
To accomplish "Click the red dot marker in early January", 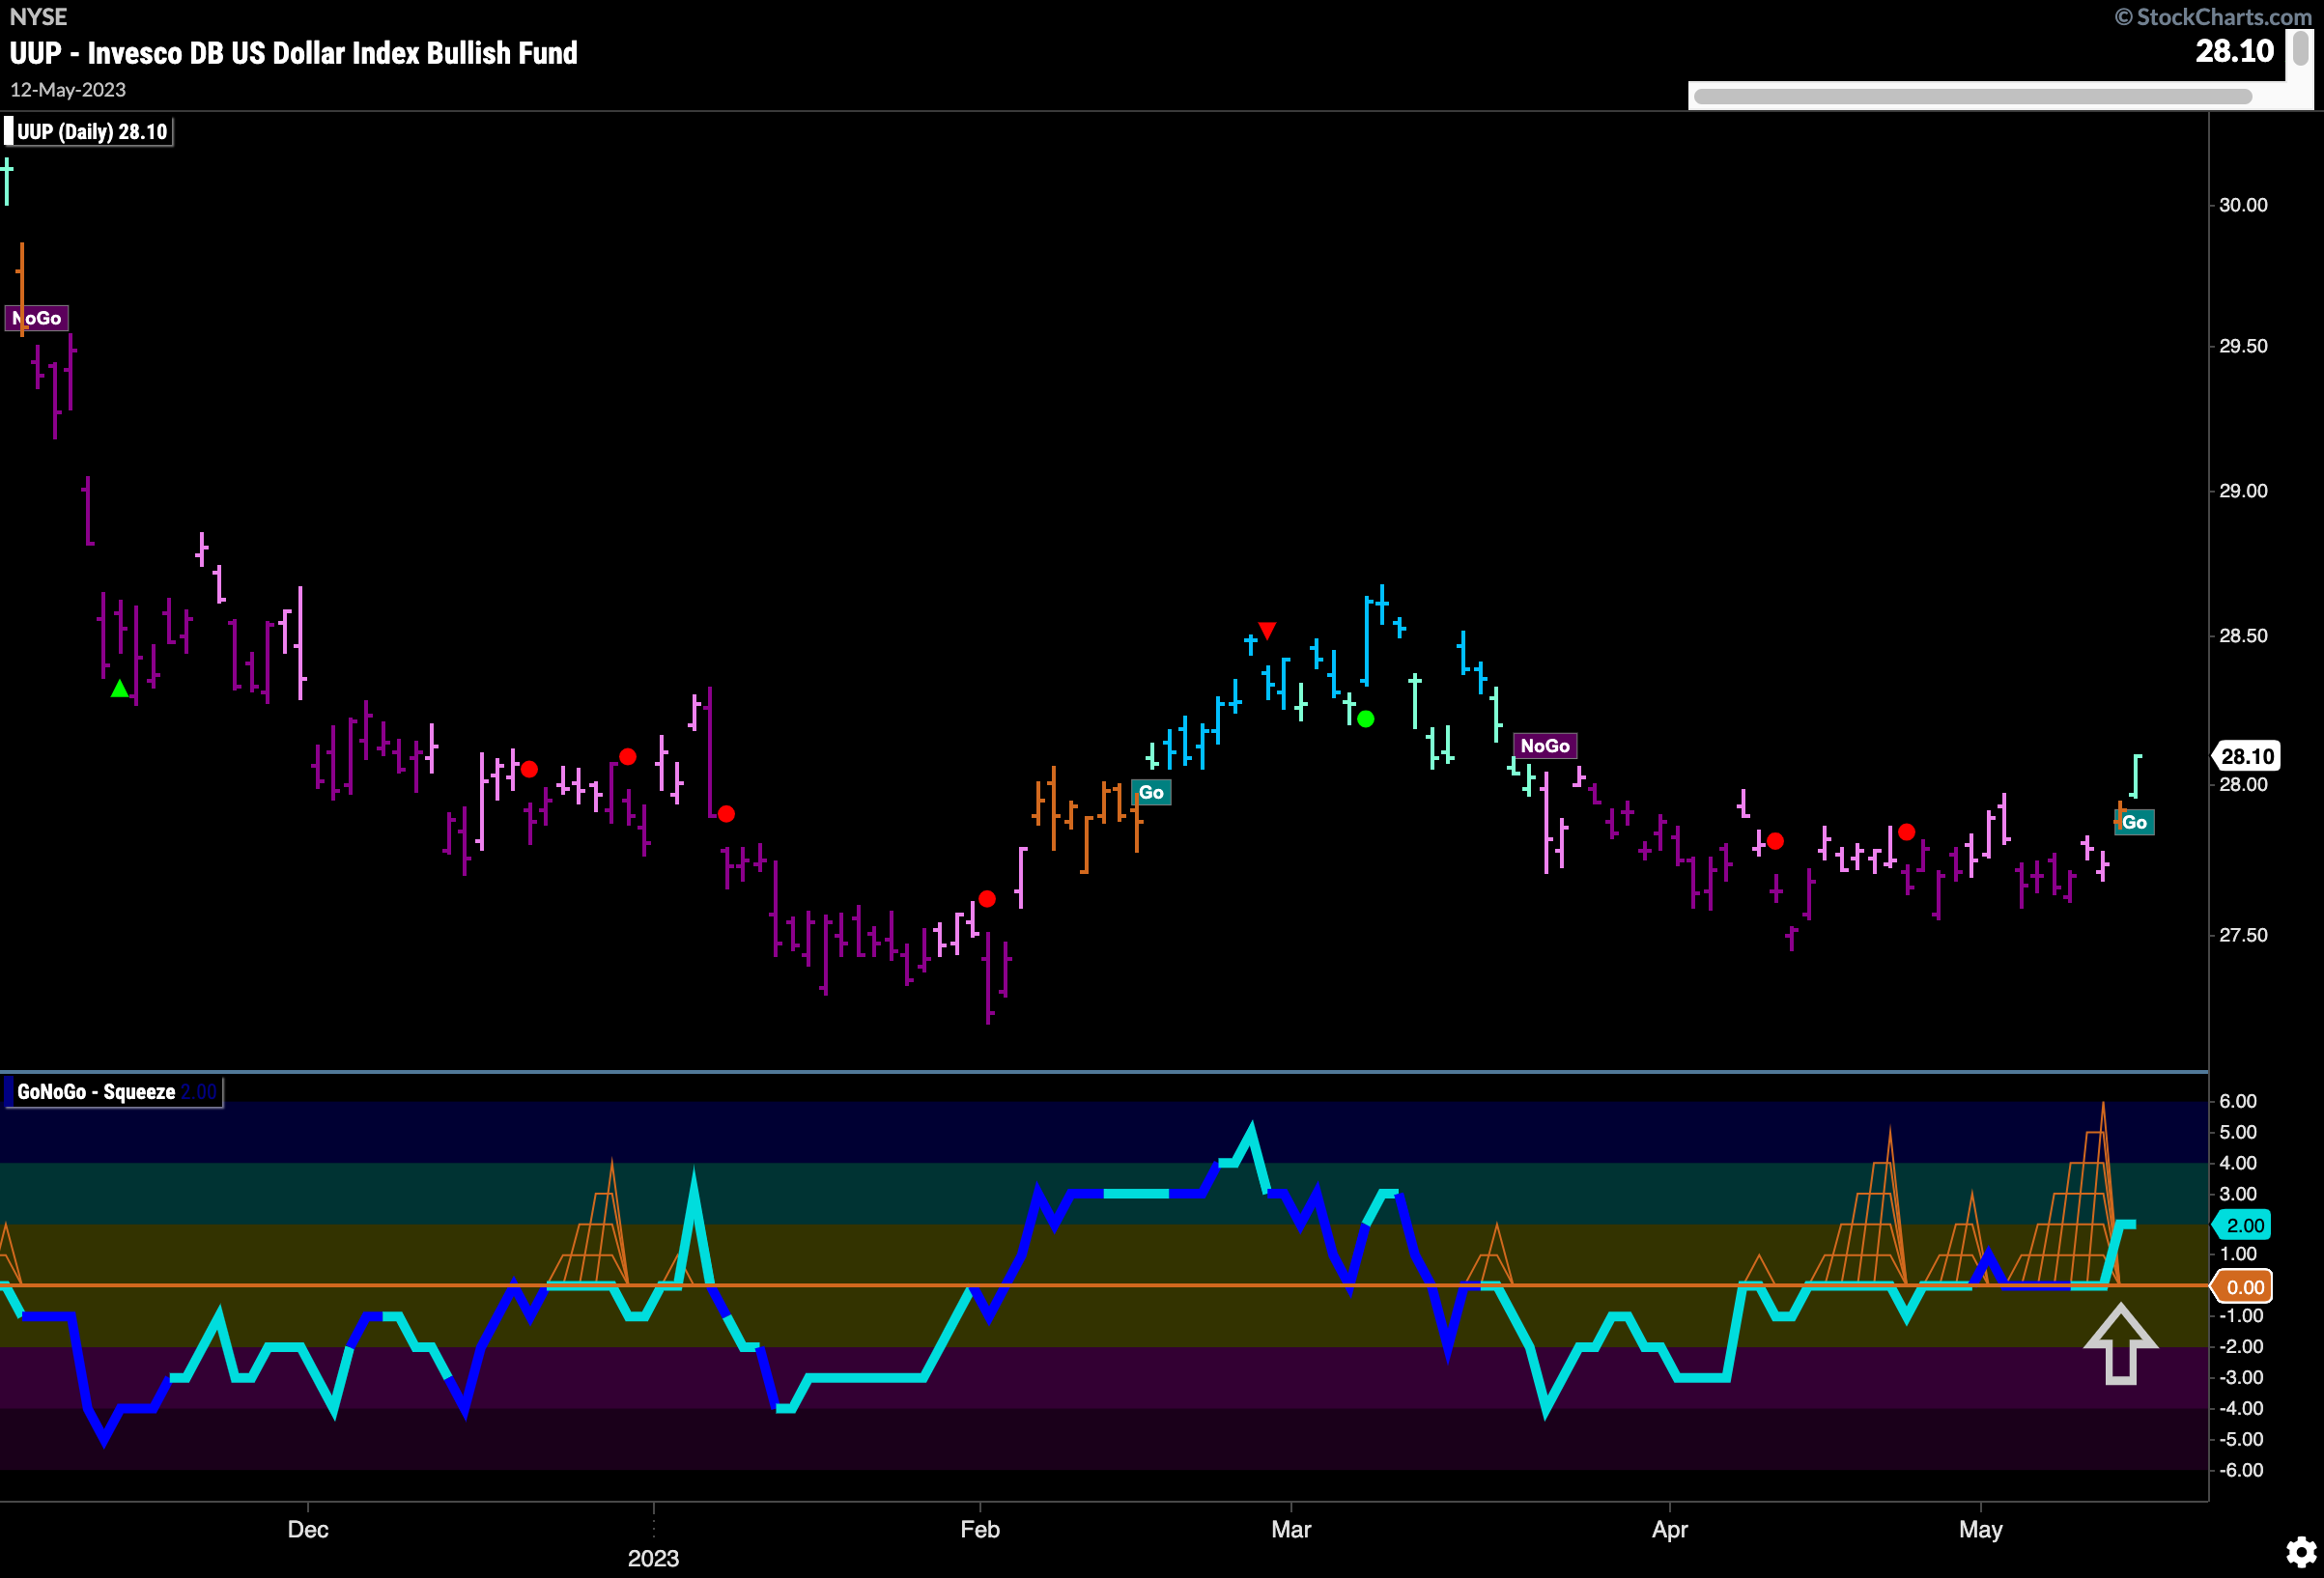I will pyautogui.click(x=726, y=814).
